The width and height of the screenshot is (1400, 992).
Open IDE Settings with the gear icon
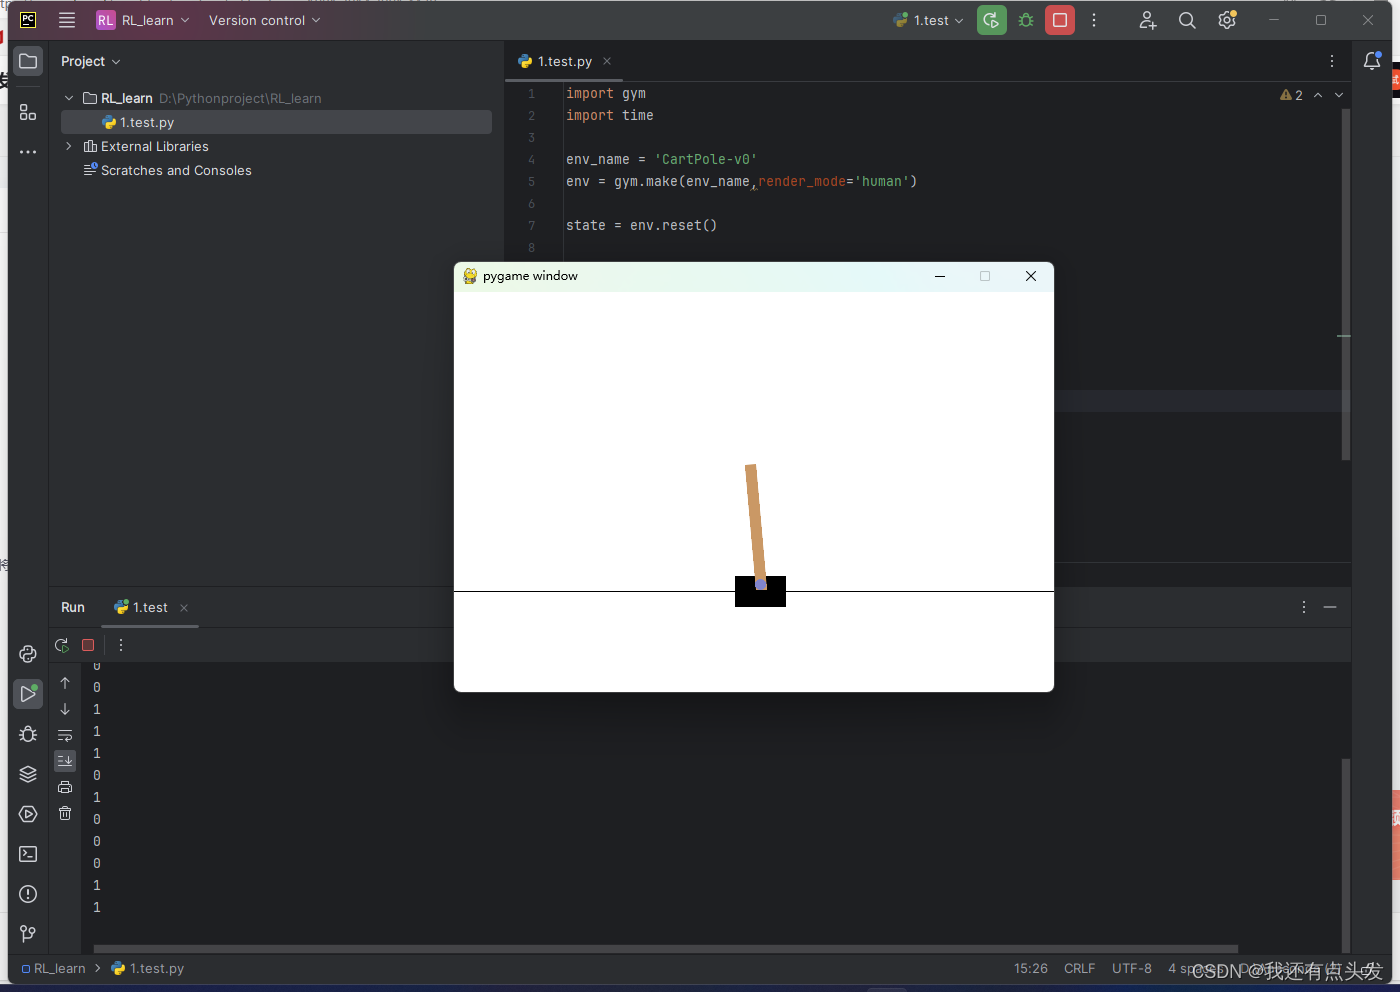[1227, 19]
